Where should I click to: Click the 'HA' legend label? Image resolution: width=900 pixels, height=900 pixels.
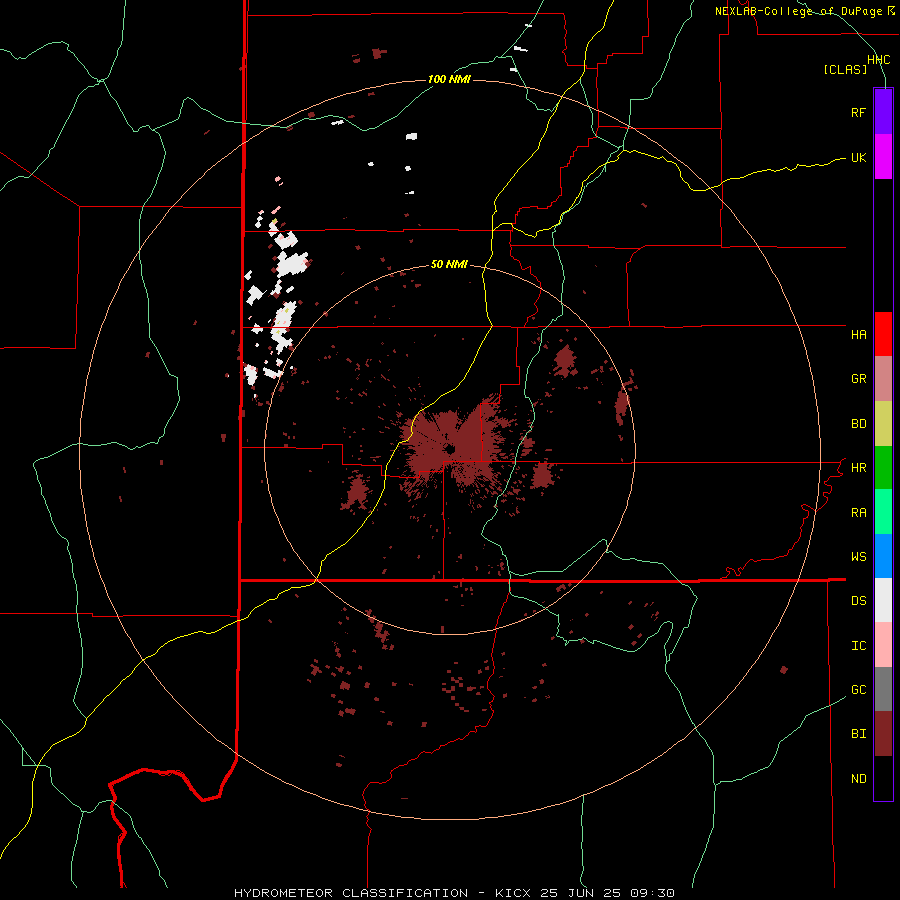[858, 335]
